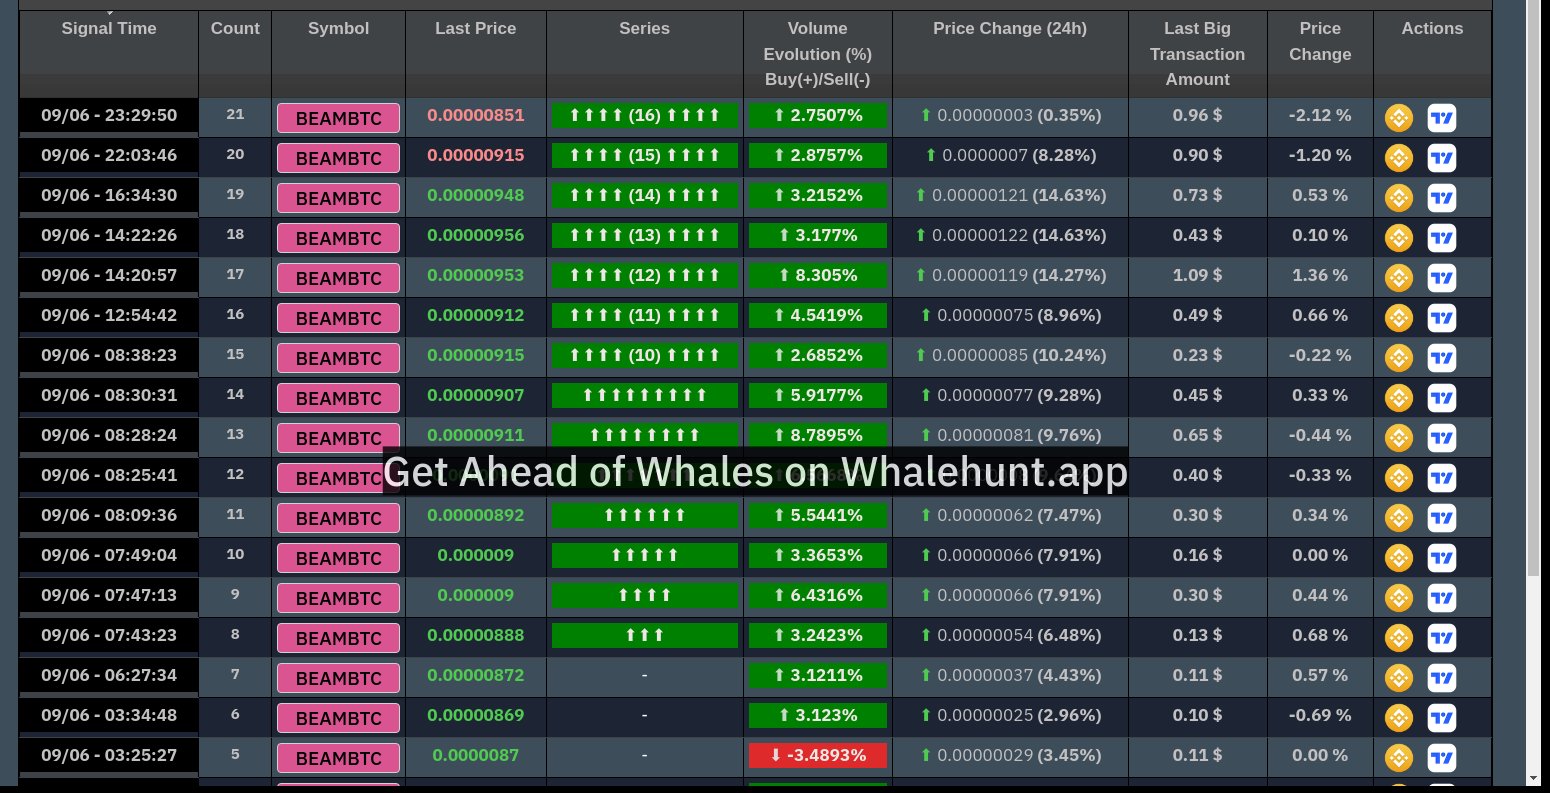This screenshot has width=1550, height=793.
Task: Open TradingView icon for 03:25:27 signal row
Action: pyautogui.click(x=1441, y=758)
